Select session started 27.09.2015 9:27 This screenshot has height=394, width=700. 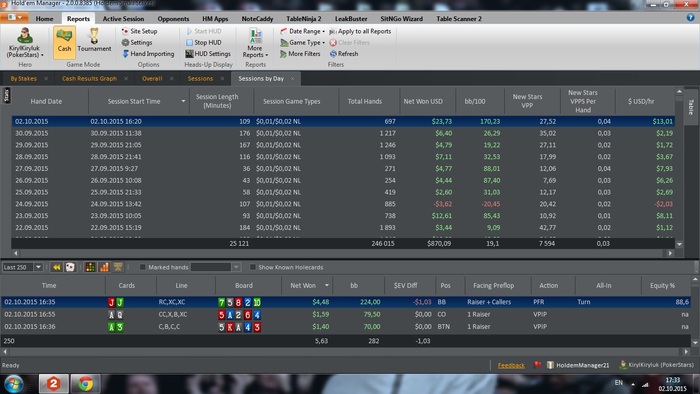pyautogui.click(x=343, y=169)
